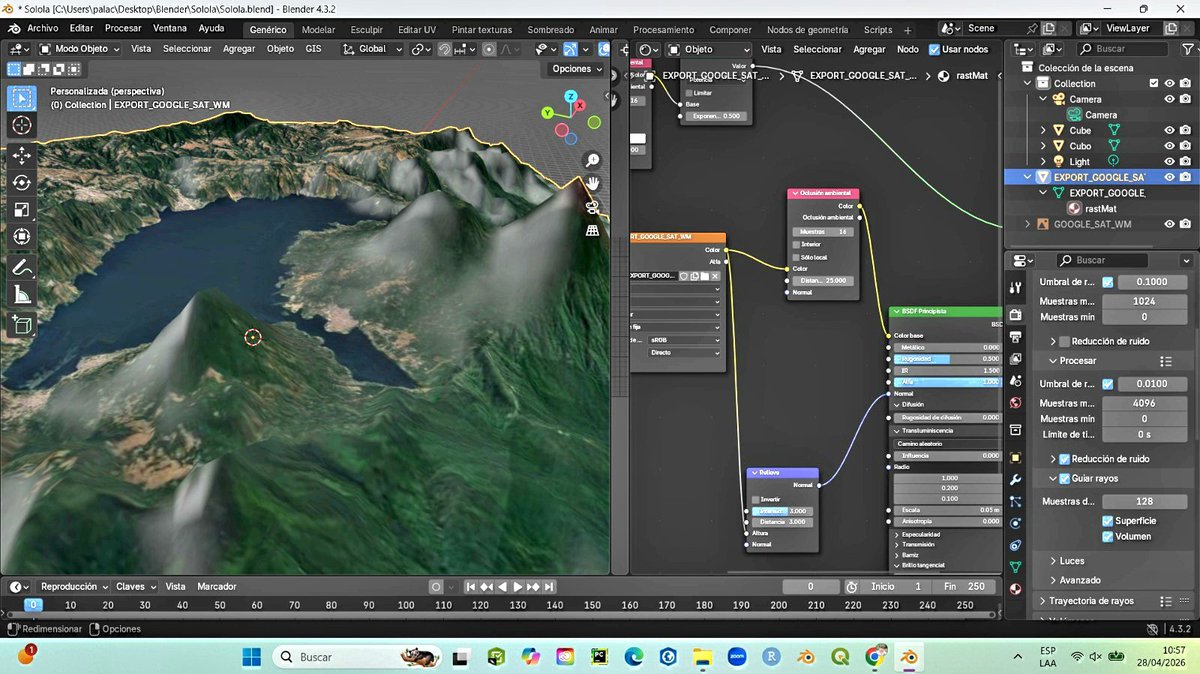1200x674 pixels.
Task: Open the Windows Start button
Action: [251, 657]
